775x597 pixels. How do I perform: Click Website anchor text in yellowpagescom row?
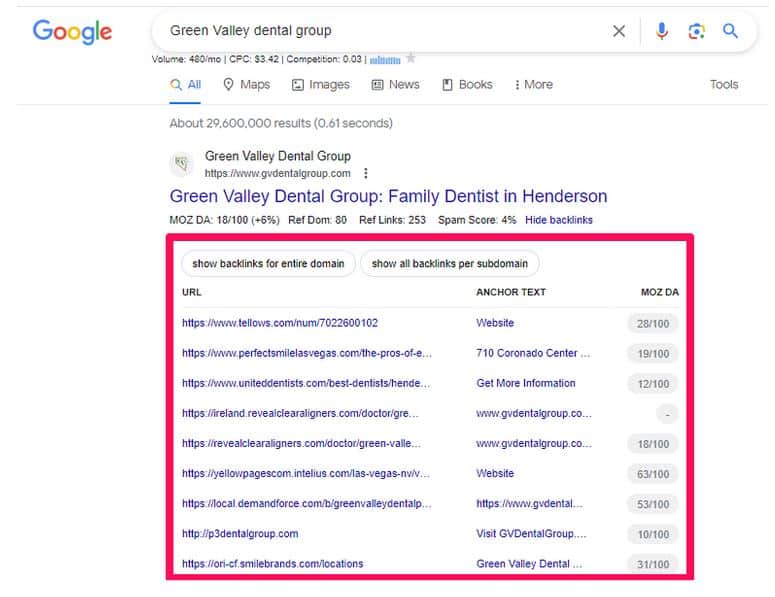[495, 473]
